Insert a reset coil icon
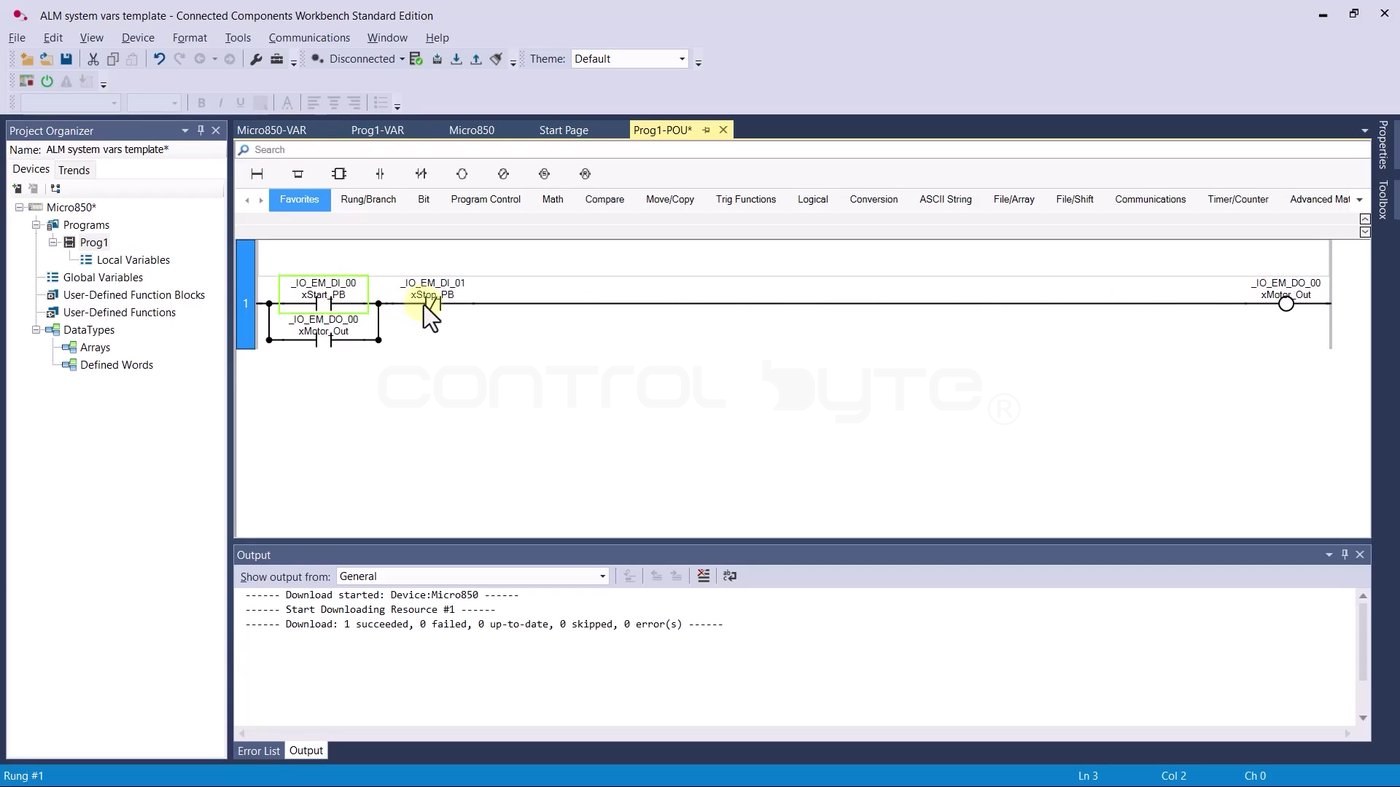This screenshot has width=1400, height=787. pos(585,174)
